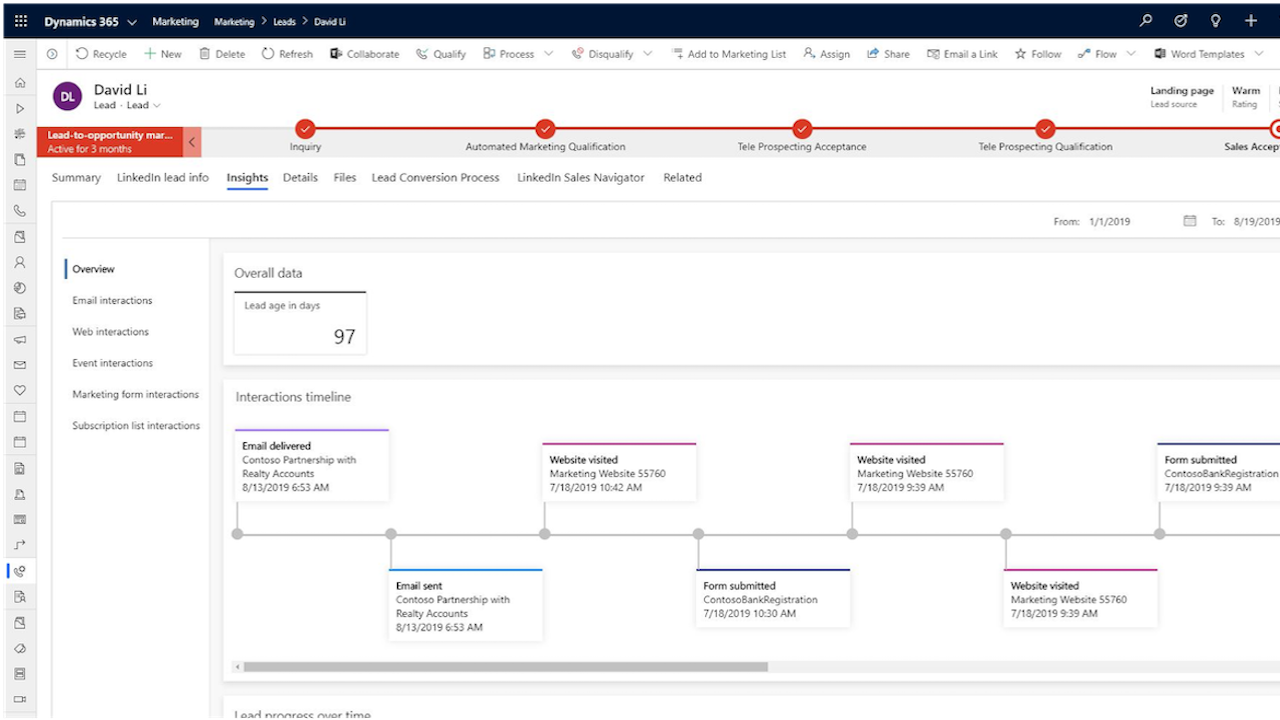Open the From date calendar picker
Screen dimensions: 1280x720
[1190, 221]
